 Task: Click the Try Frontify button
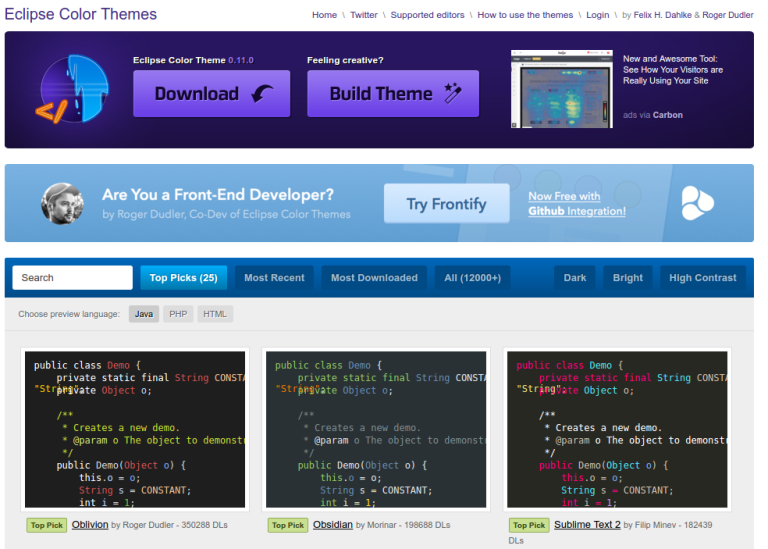[447, 204]
